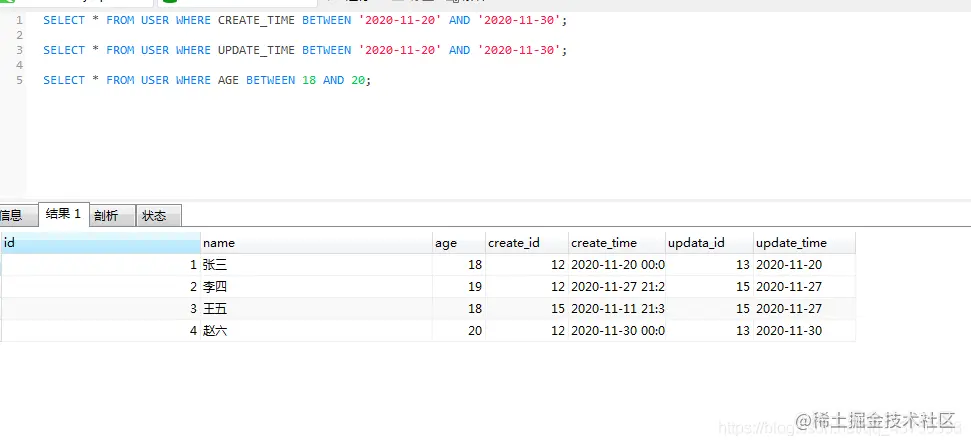
Task: Select create_time cell 2020-11-11 21:3
Action: 617,308
